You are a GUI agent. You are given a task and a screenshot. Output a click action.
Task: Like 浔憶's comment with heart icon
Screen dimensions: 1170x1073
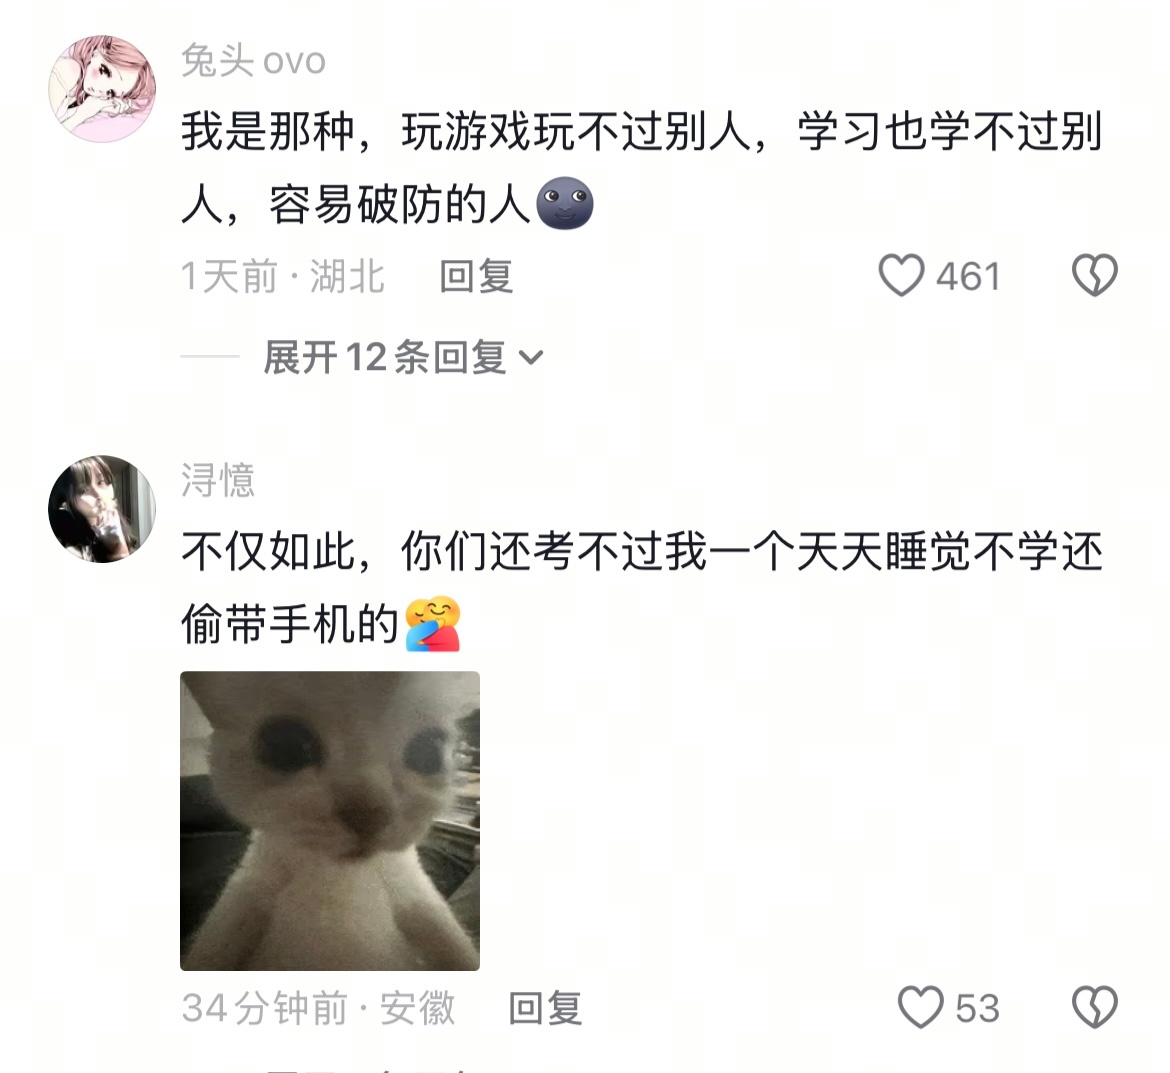point(921,1007)
